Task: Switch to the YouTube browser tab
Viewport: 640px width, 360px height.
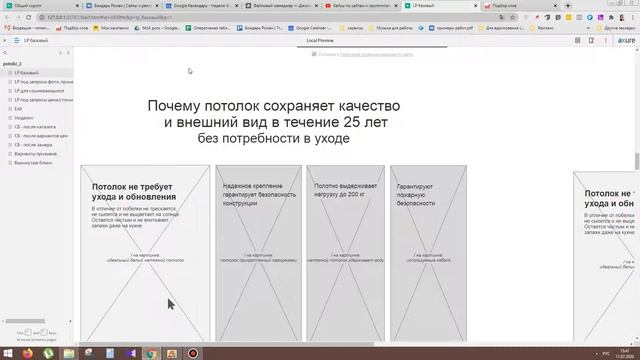Action: click(x=360, y=6)
